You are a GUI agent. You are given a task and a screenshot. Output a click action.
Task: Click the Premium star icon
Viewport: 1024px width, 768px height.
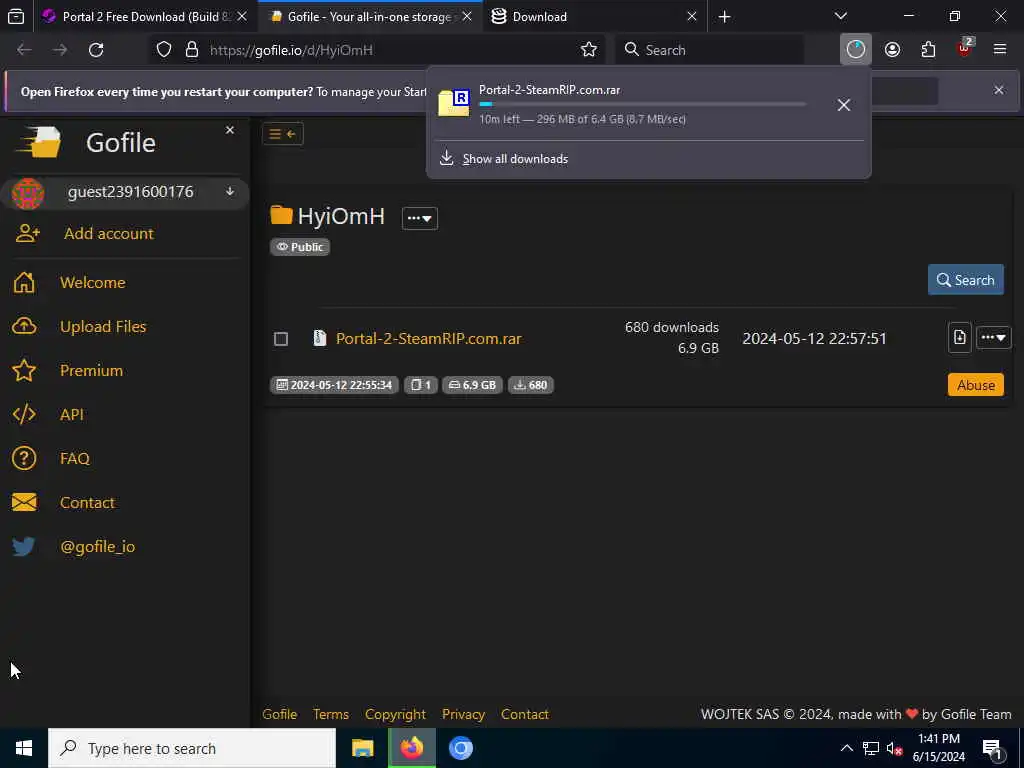pos(24,370)
